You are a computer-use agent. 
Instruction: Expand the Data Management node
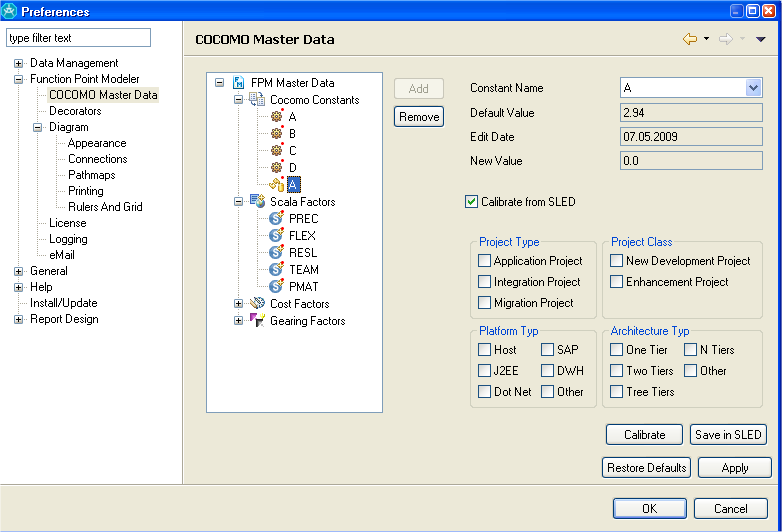pyautogui.click(x=18, y=63)
